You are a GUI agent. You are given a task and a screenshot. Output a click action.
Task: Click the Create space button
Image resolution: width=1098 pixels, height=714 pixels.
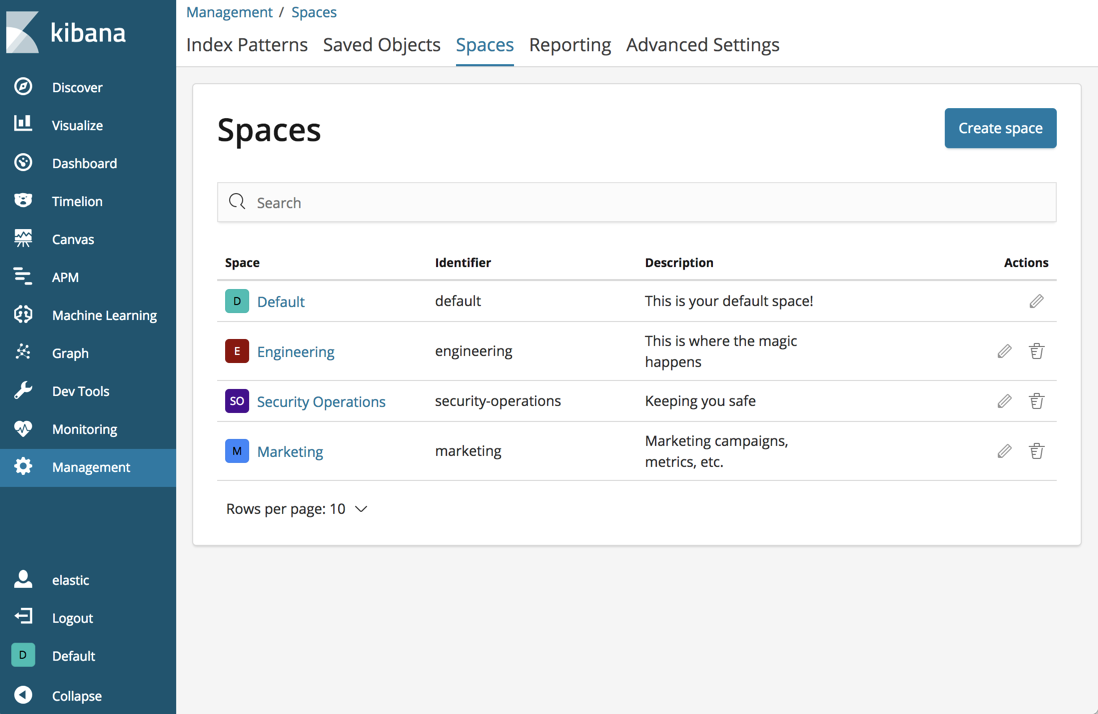[1000, 128]
